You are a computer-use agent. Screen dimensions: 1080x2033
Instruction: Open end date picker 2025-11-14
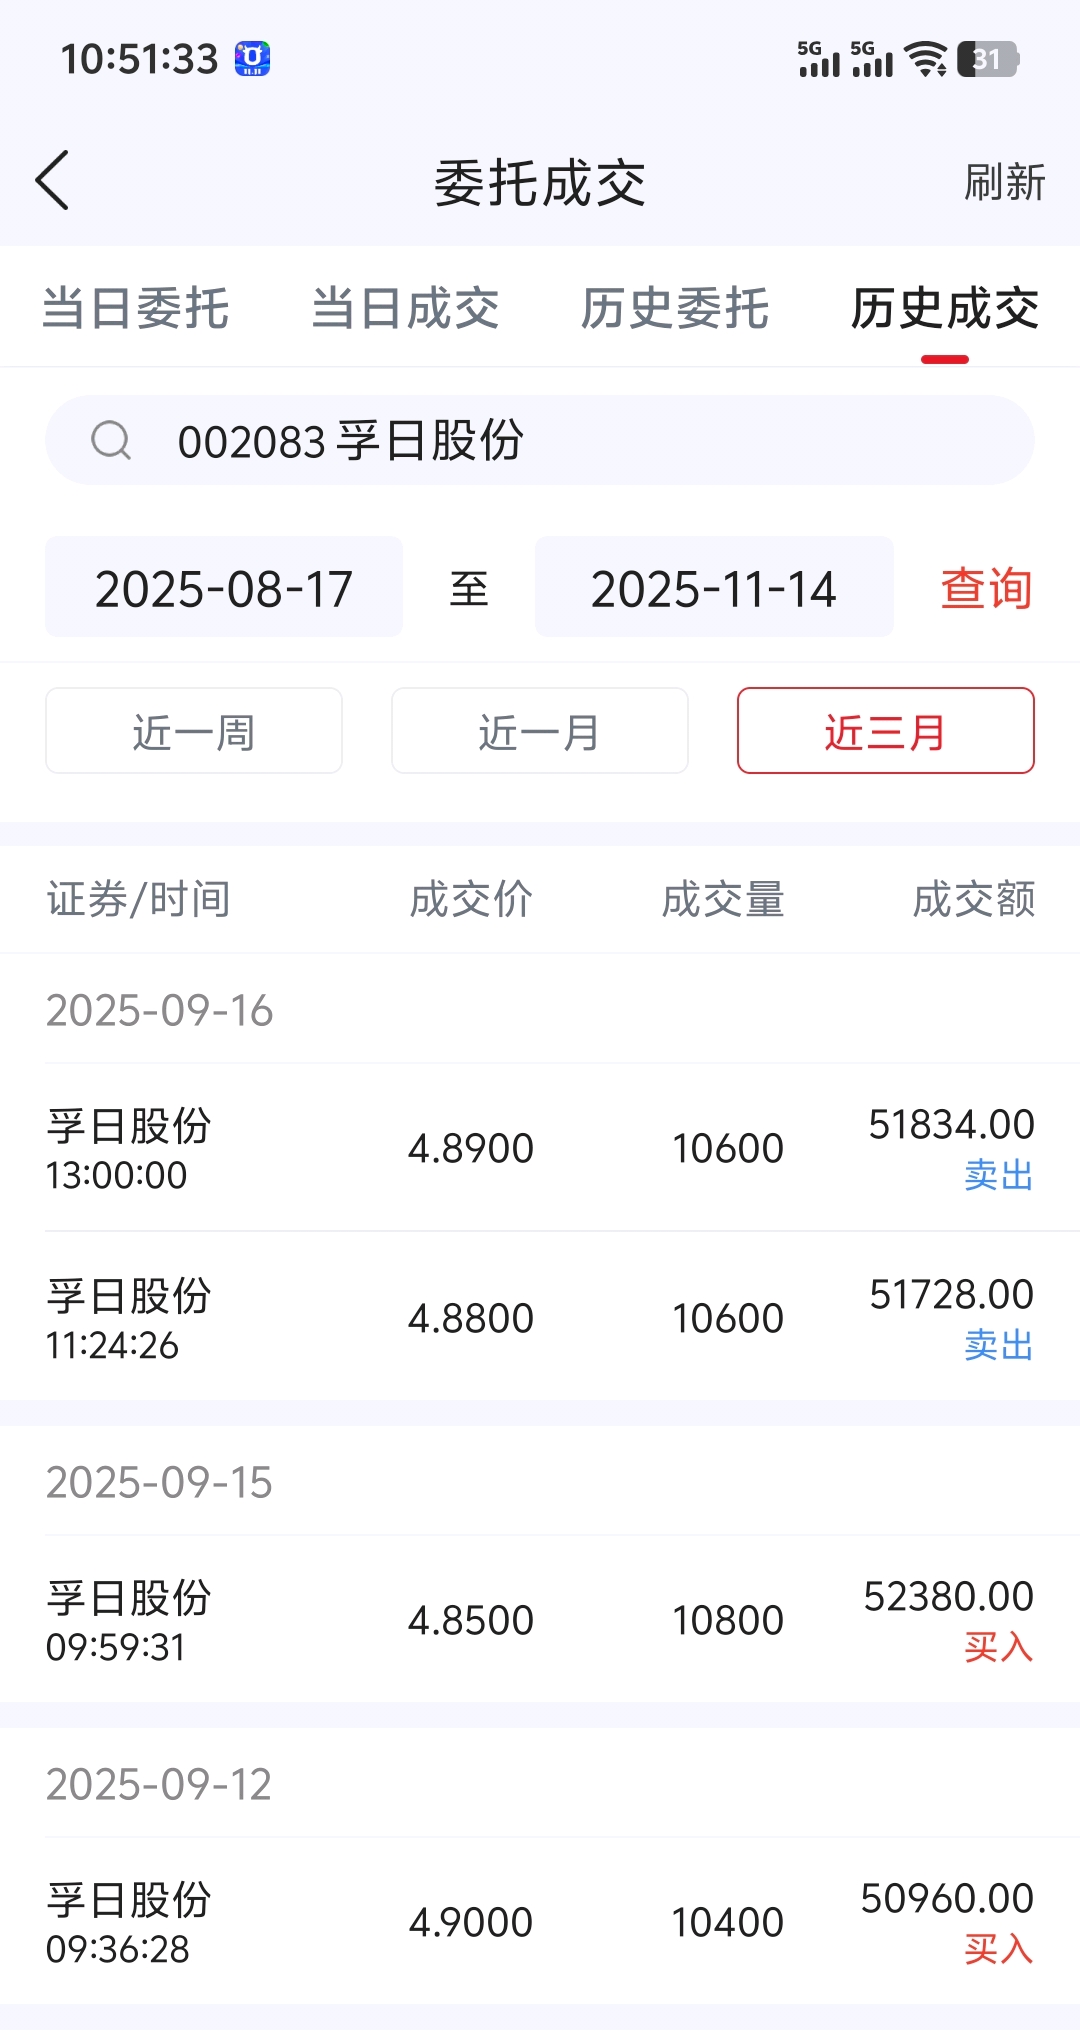click(714, 588)
